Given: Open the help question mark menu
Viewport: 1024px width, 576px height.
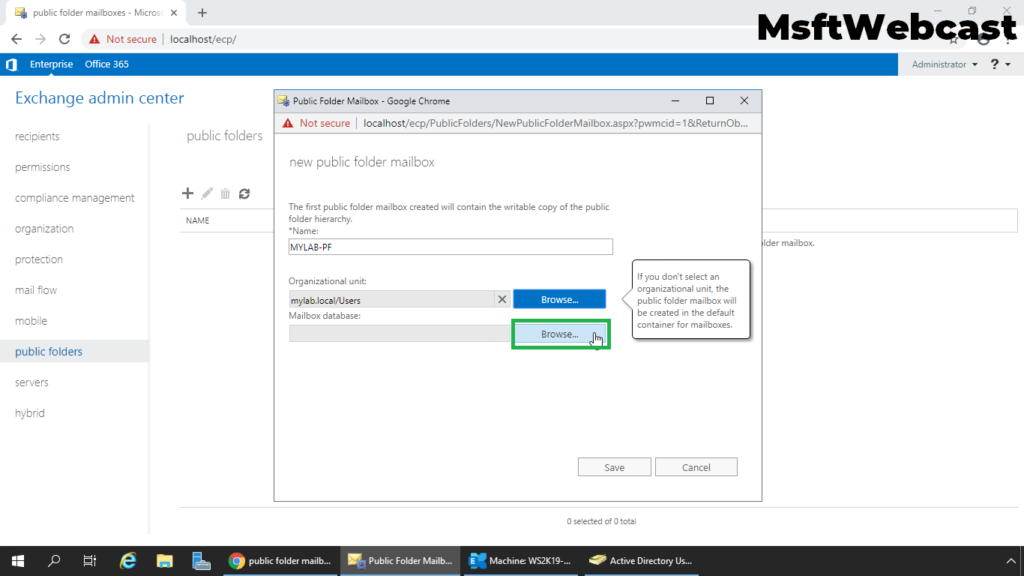Looking at the screenshot, I should (x=1000, y=64).
